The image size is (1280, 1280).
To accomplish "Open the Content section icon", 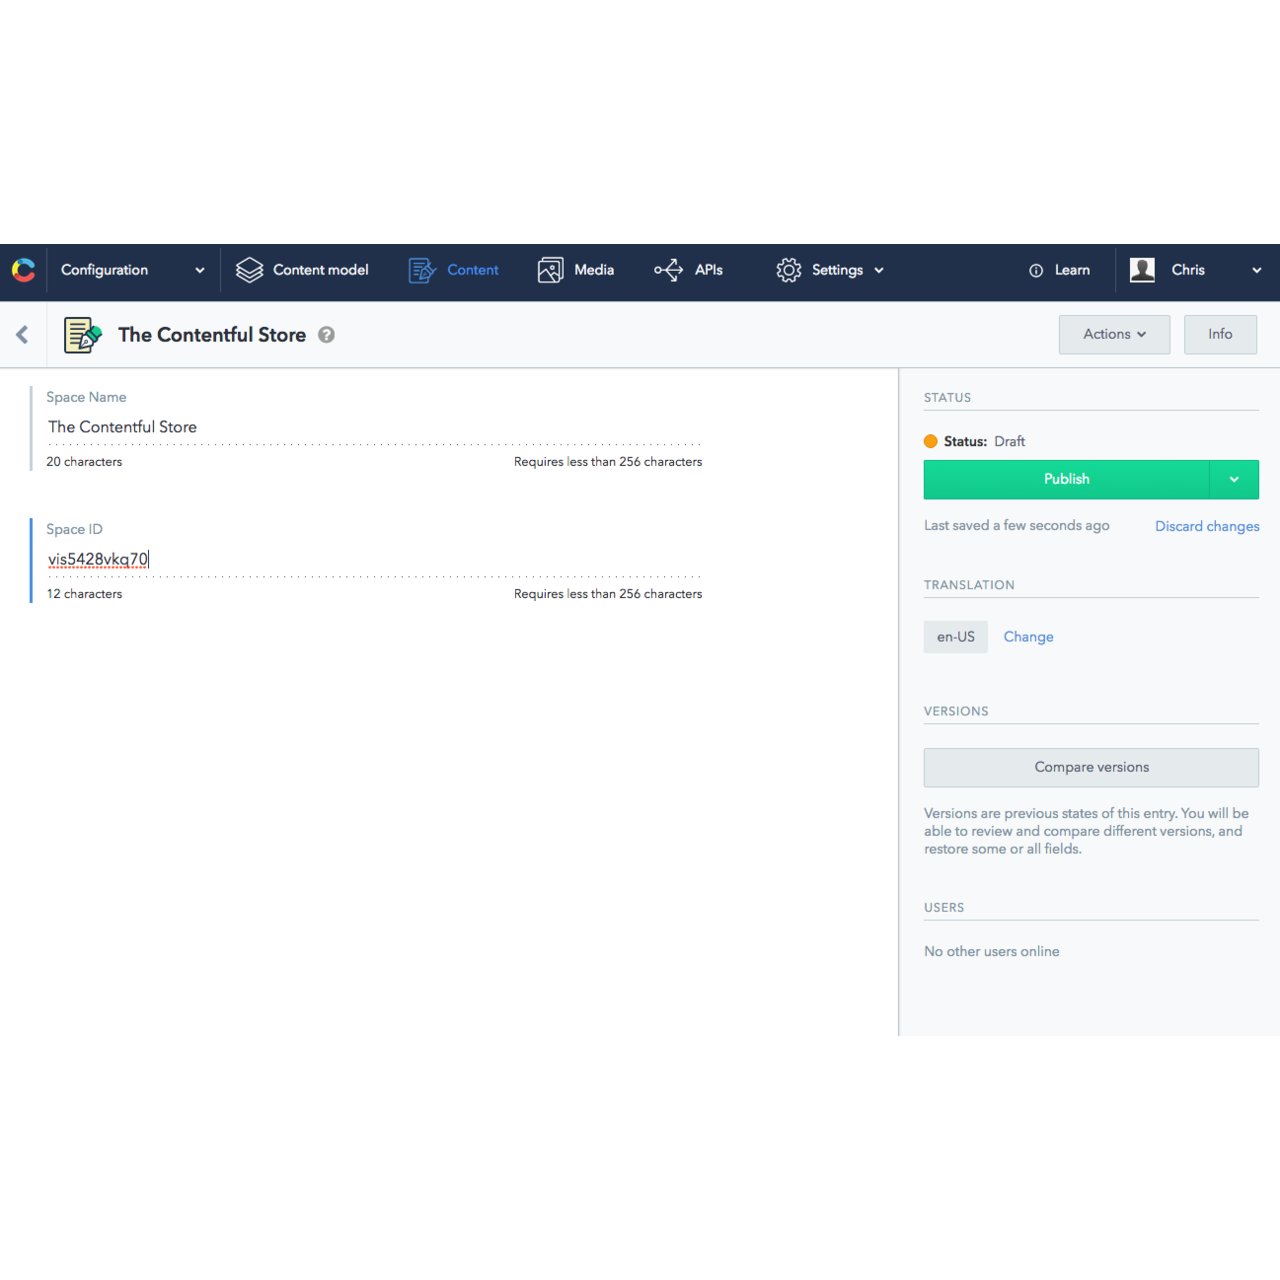I will point(421,270).
